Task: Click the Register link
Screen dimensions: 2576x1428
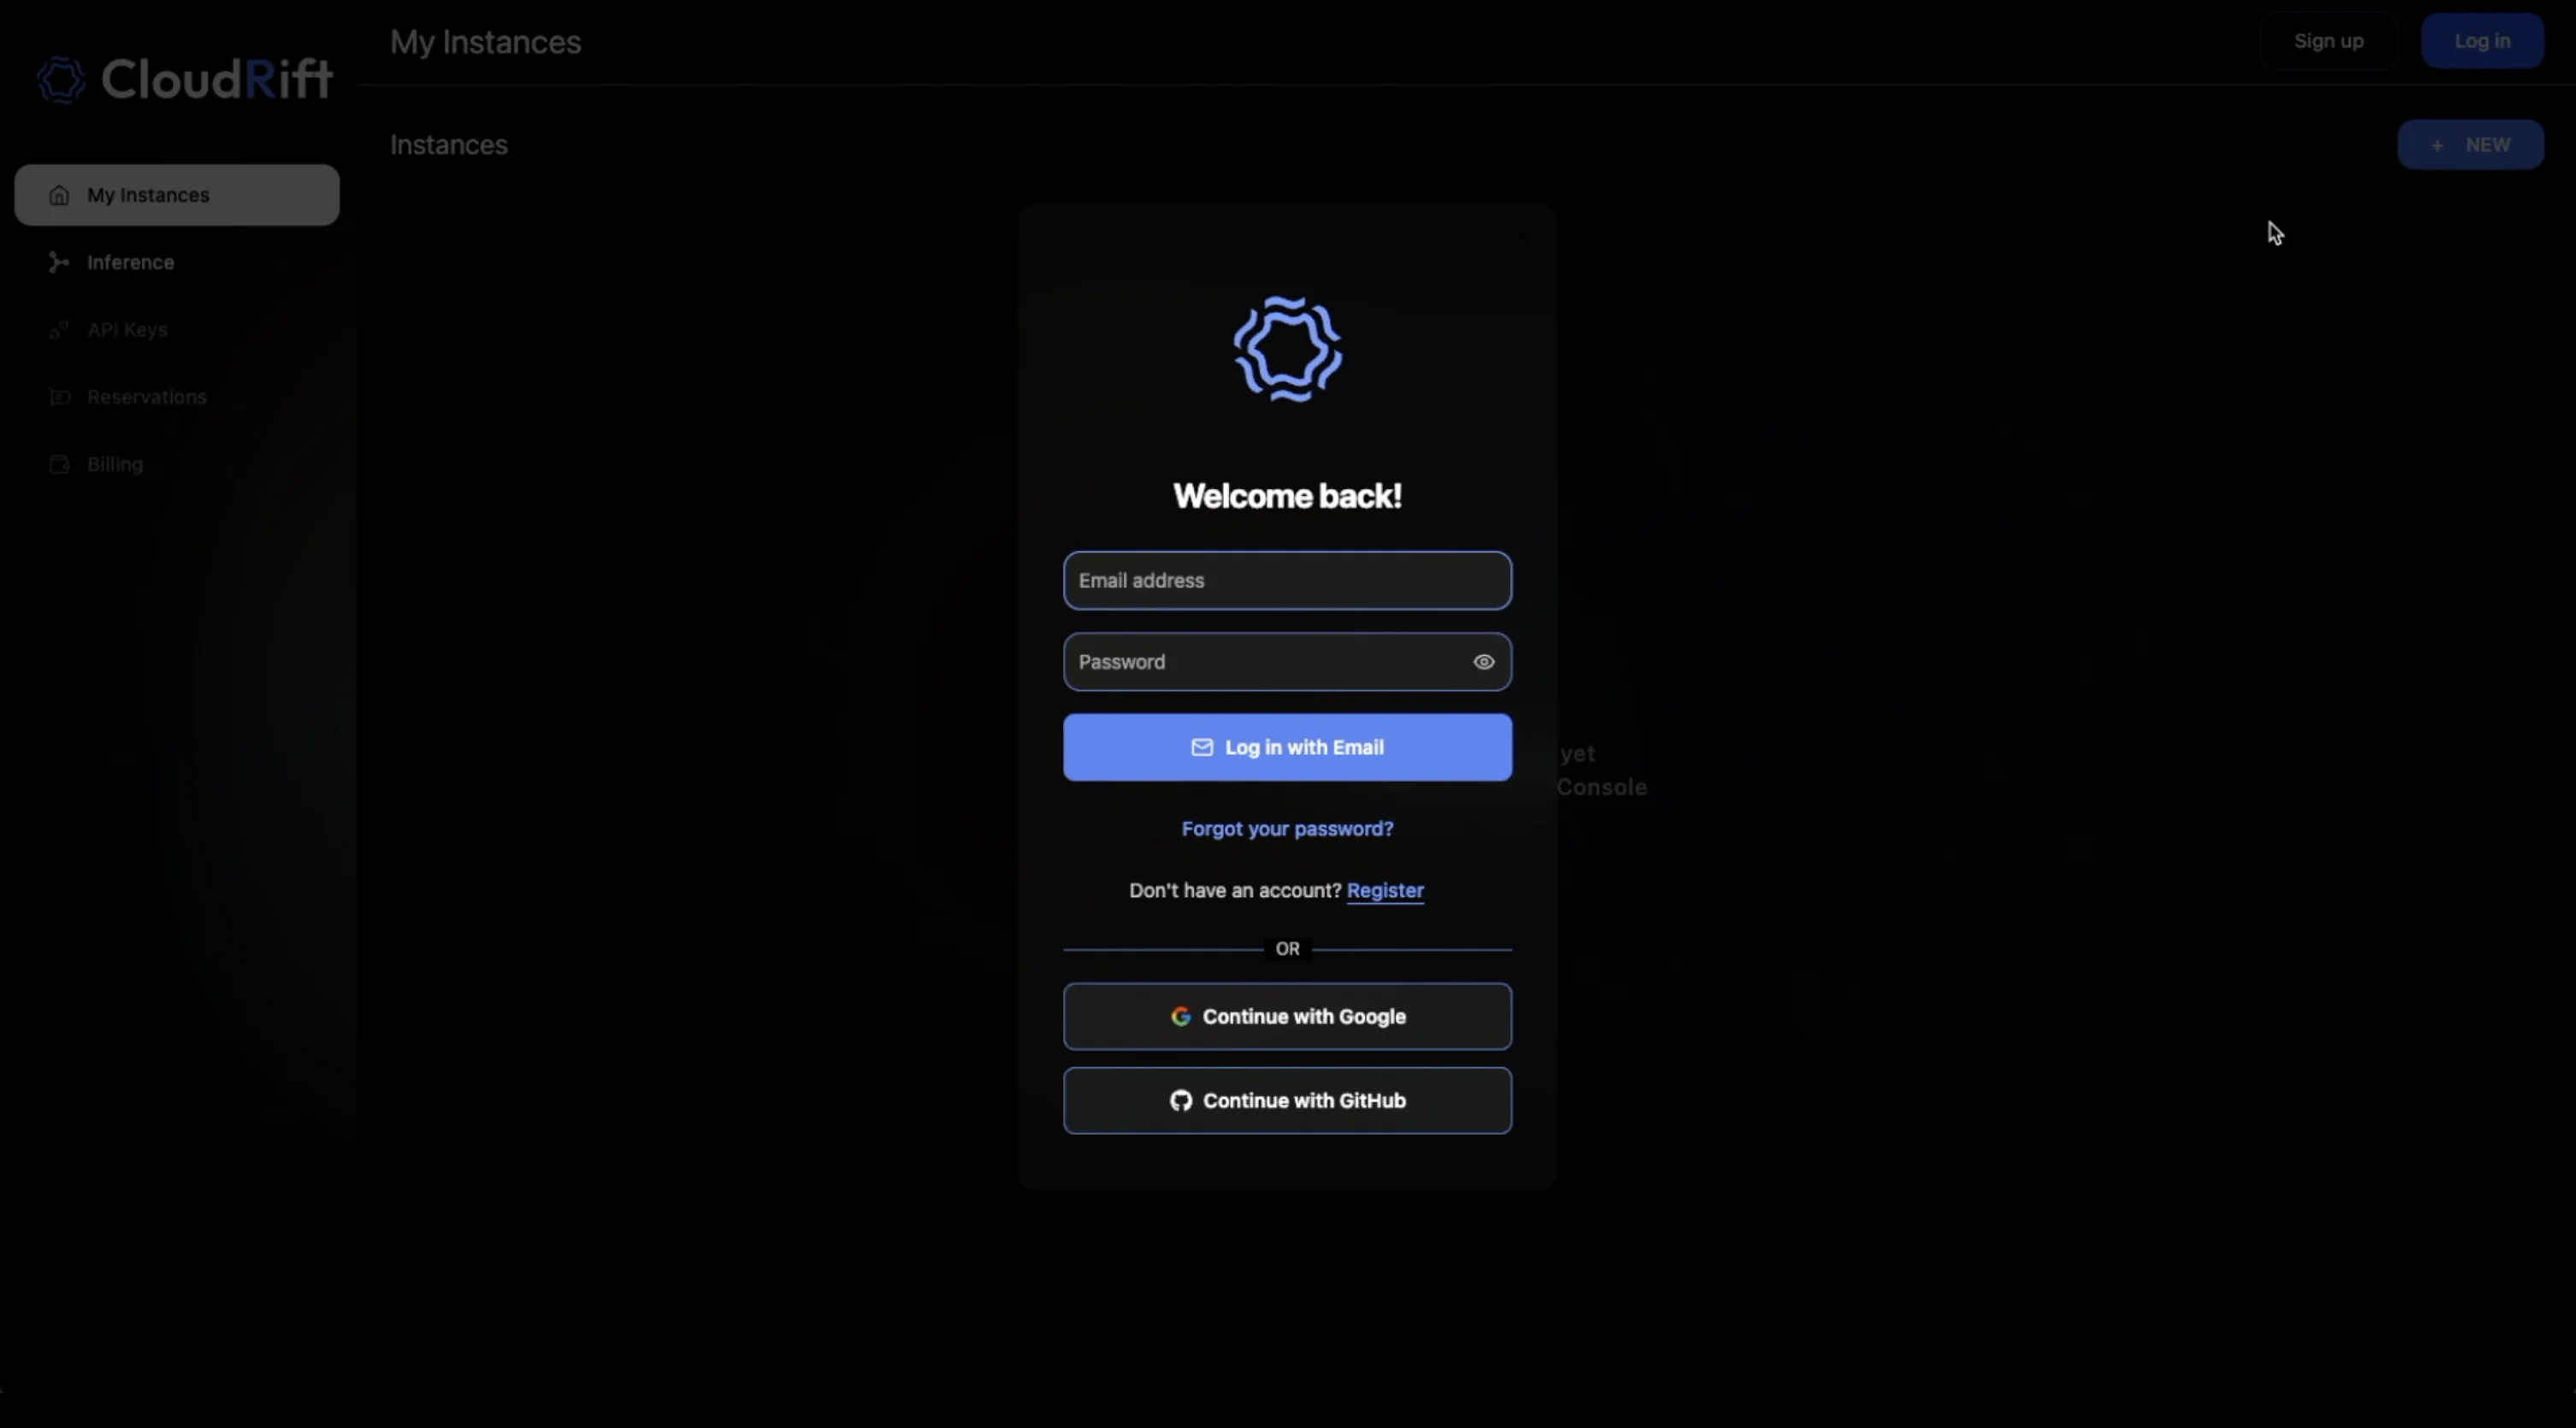Action: tap(1384, 890)
